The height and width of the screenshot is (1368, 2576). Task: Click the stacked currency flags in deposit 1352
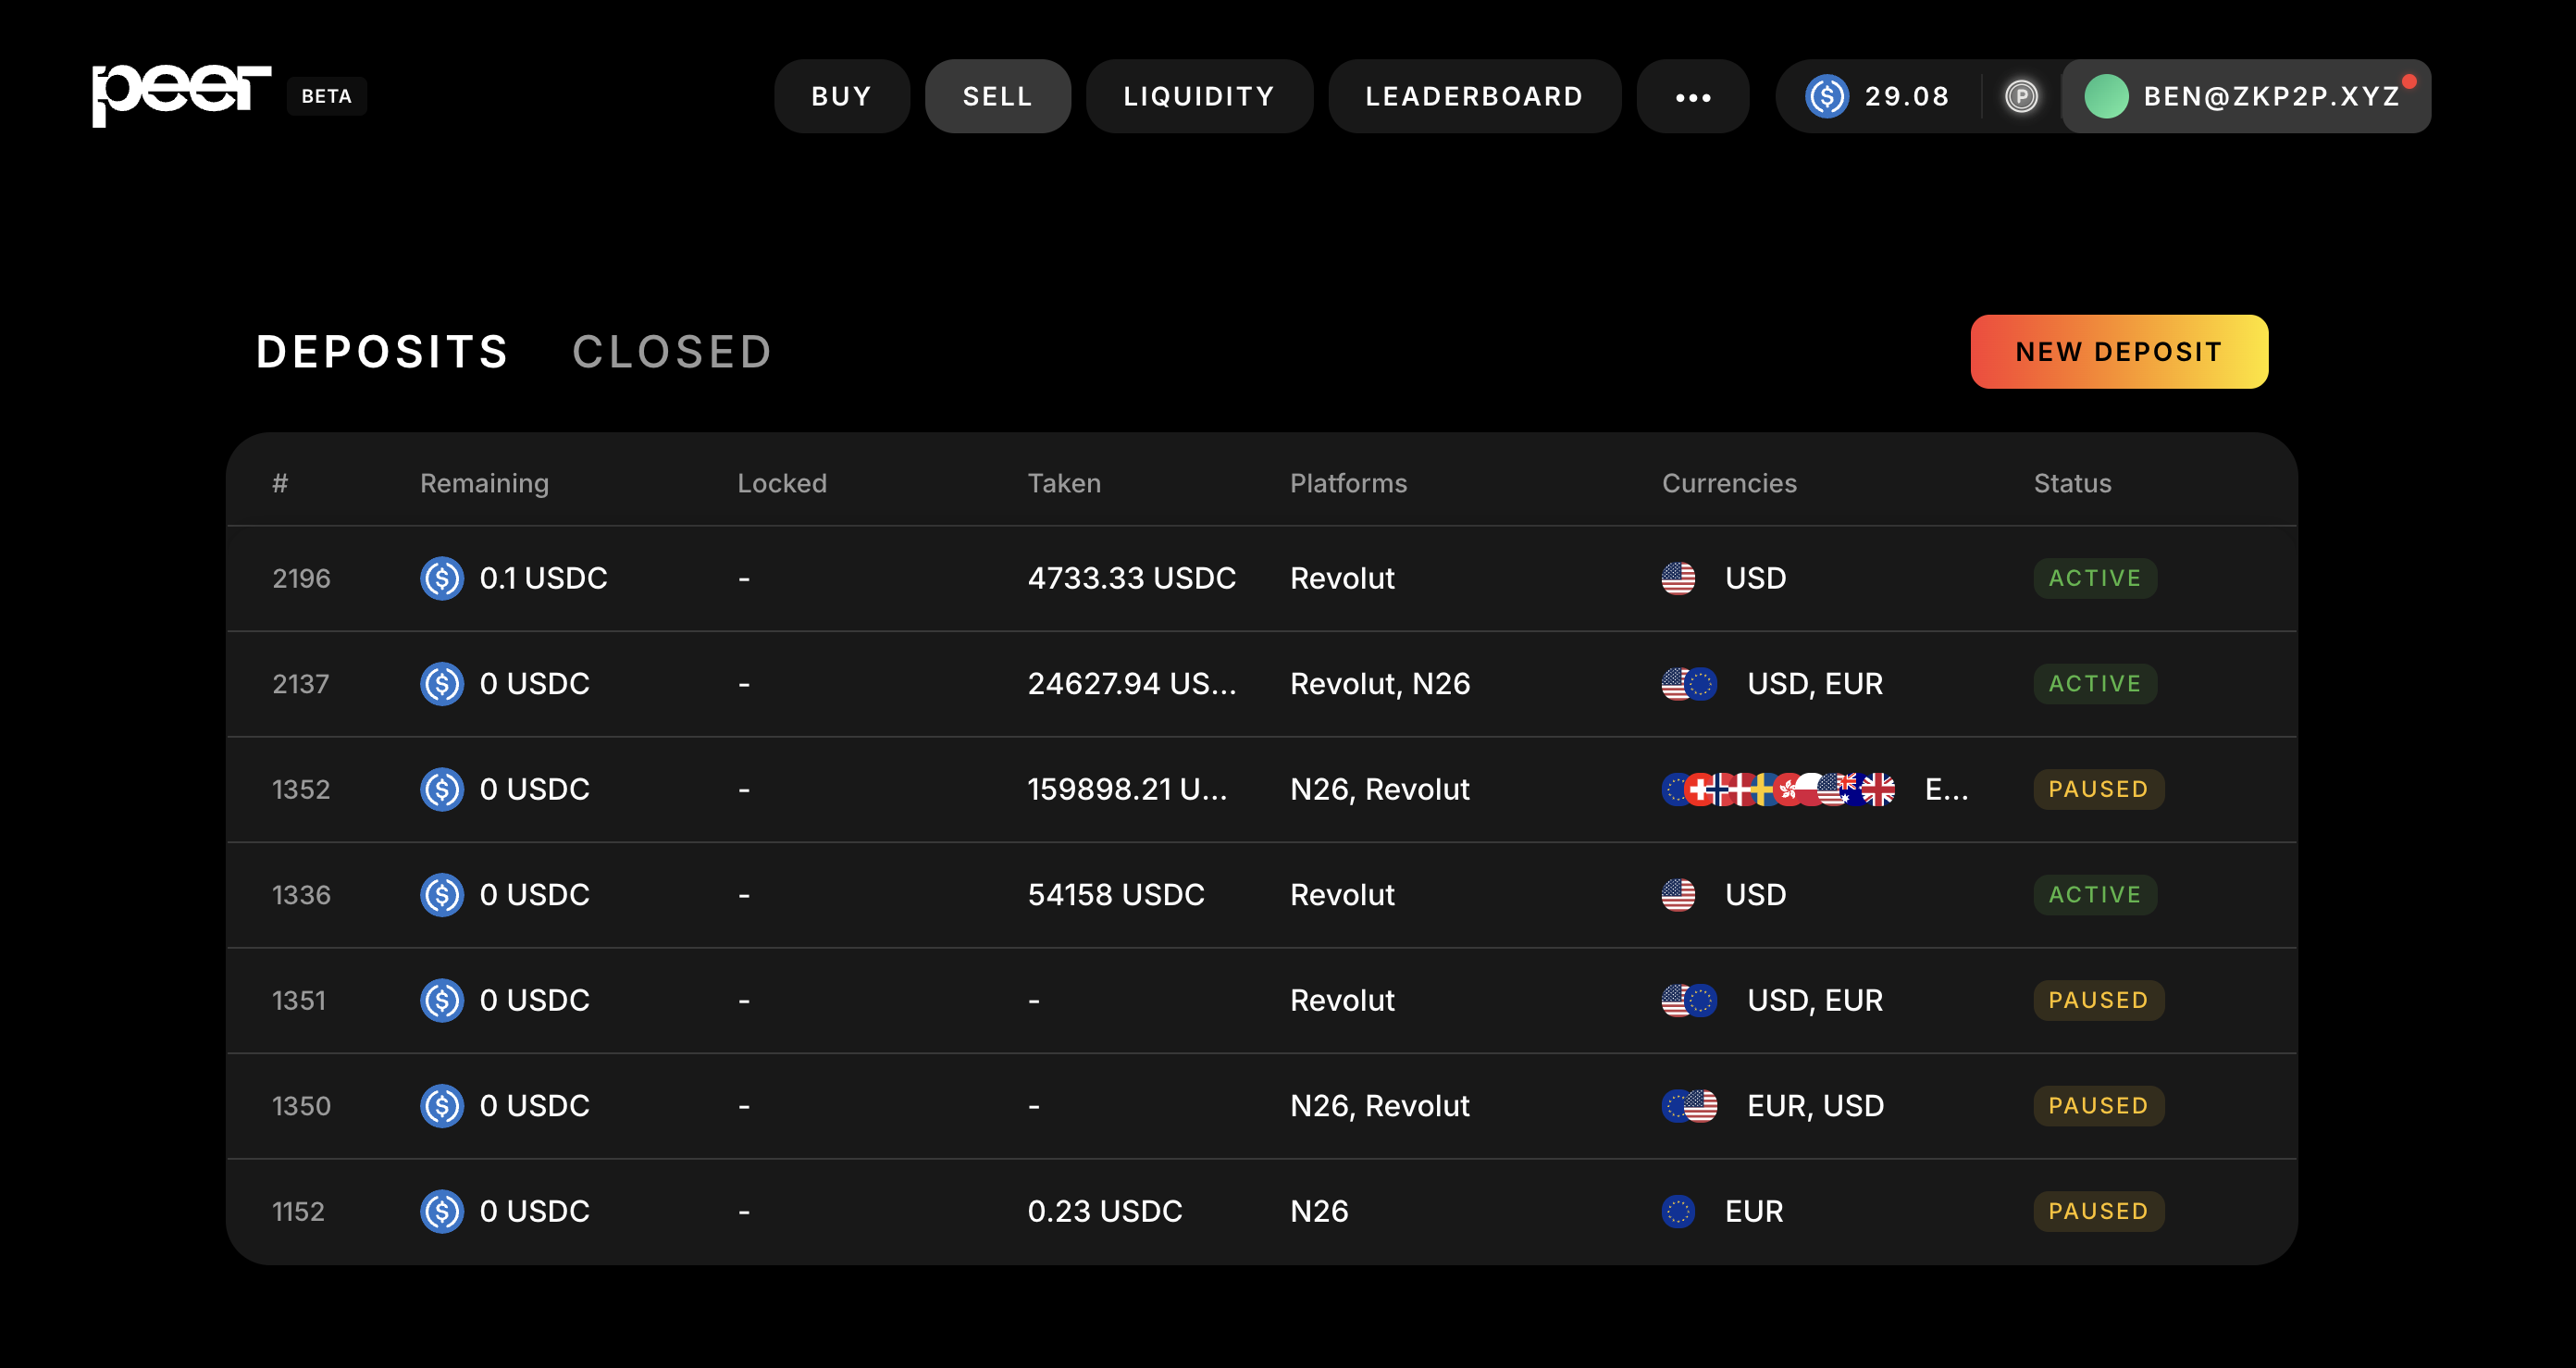click(1778, 789)
